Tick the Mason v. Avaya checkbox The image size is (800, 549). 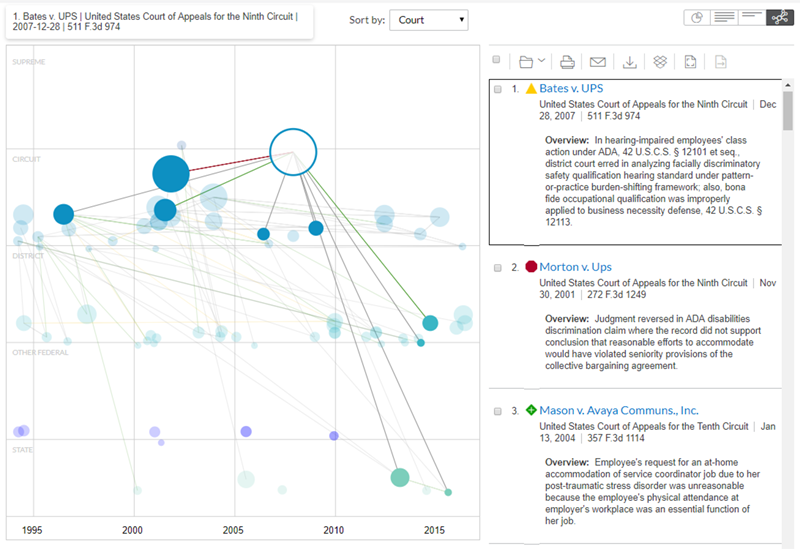pyautogui.click(x=497, y=410)
